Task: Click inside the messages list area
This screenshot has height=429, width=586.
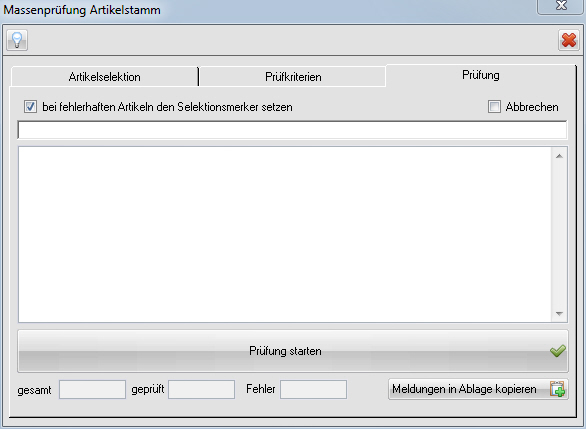Action: (285, 234)
